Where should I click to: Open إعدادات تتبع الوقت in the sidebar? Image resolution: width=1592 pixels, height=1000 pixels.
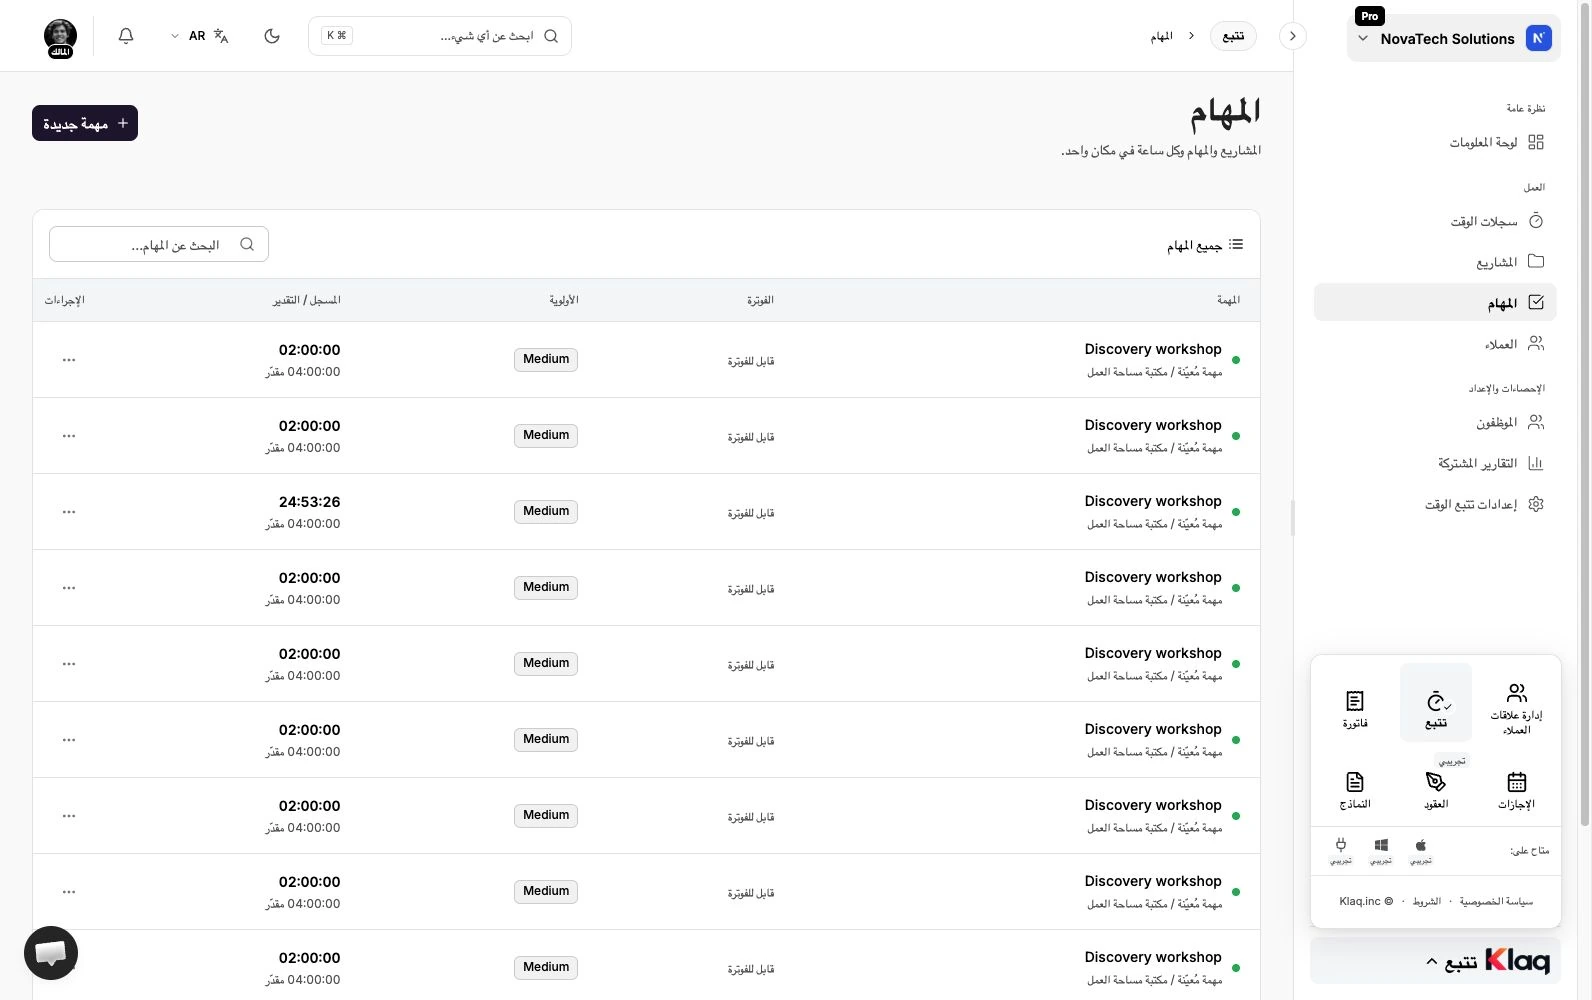1436,504
